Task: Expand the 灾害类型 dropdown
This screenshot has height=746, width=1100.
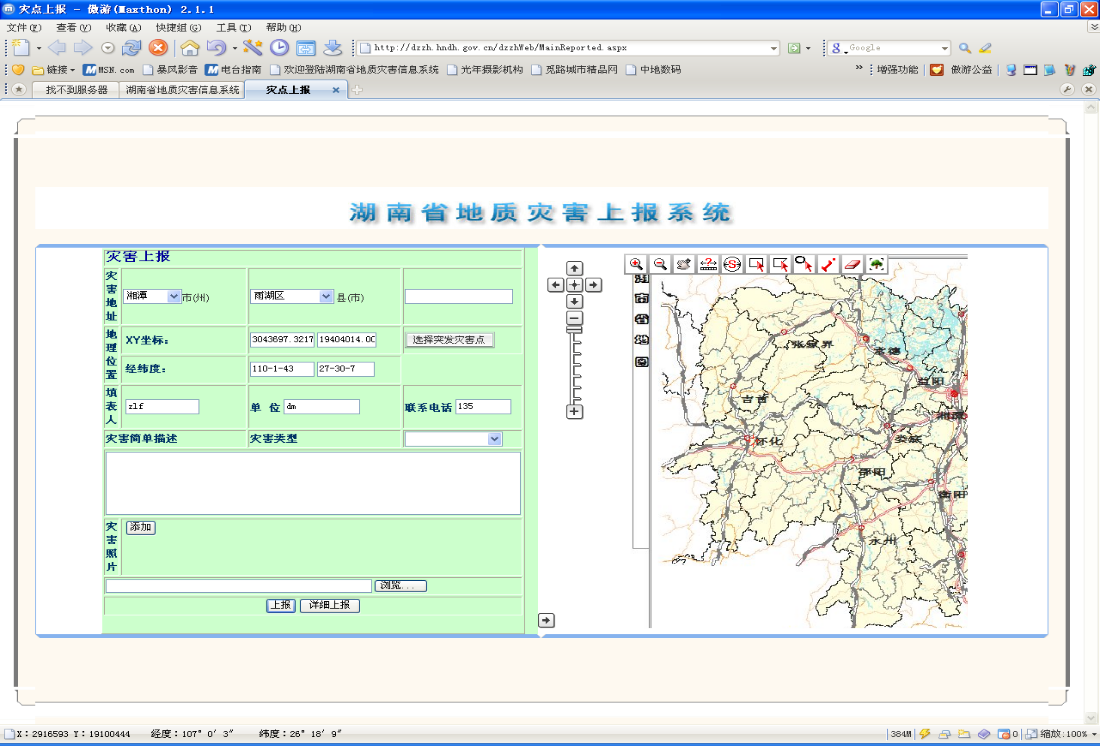Action: pos(453,439)
